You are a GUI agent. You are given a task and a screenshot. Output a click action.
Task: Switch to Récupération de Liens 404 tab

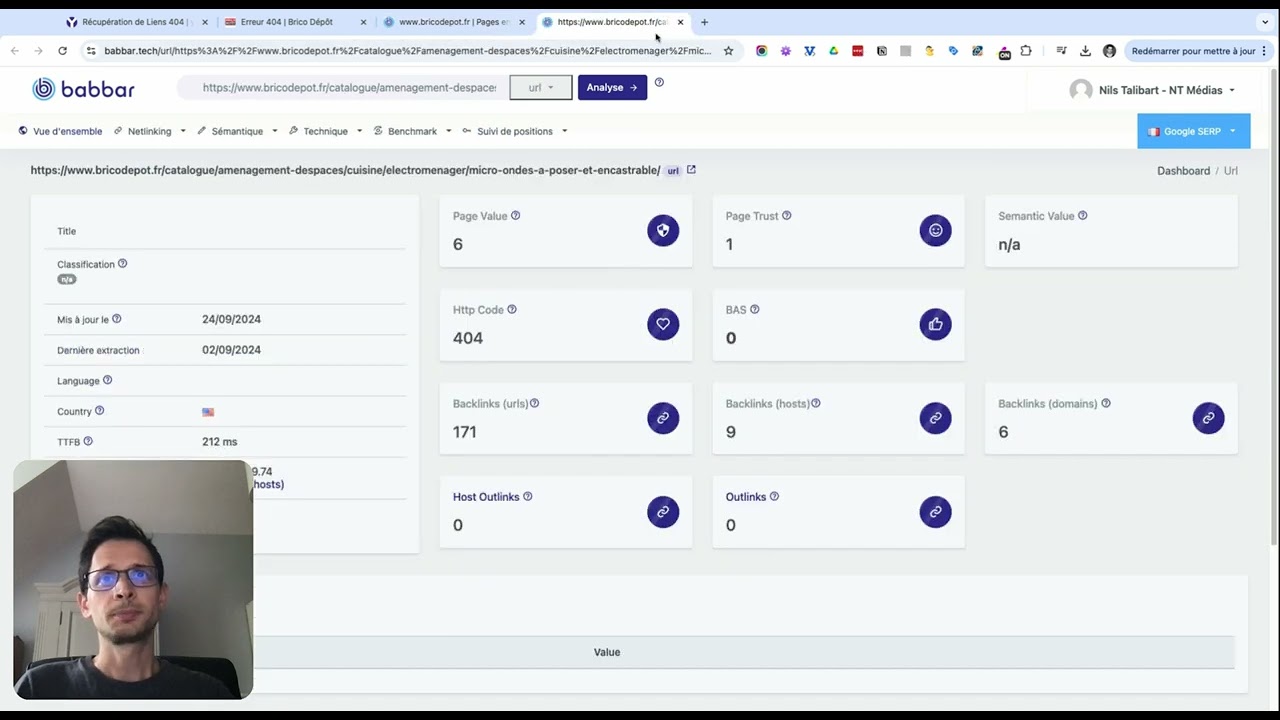(136, 22)
